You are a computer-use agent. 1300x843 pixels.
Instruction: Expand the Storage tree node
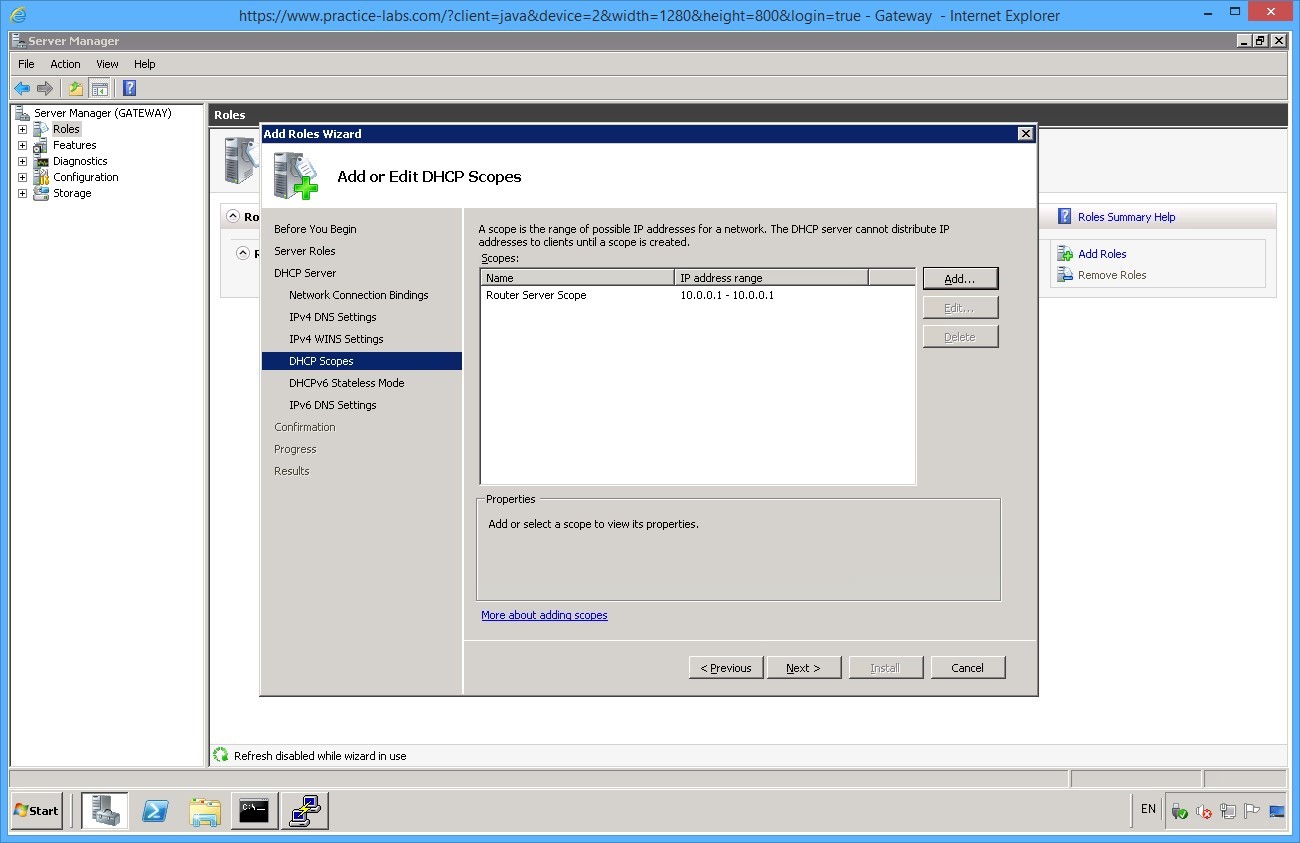(22, 193)
